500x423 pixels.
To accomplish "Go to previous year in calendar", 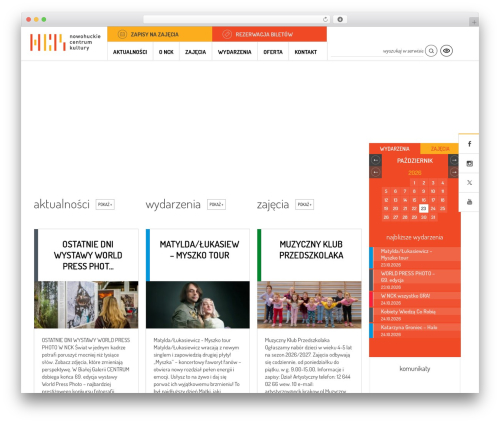I will coord(376,172).
